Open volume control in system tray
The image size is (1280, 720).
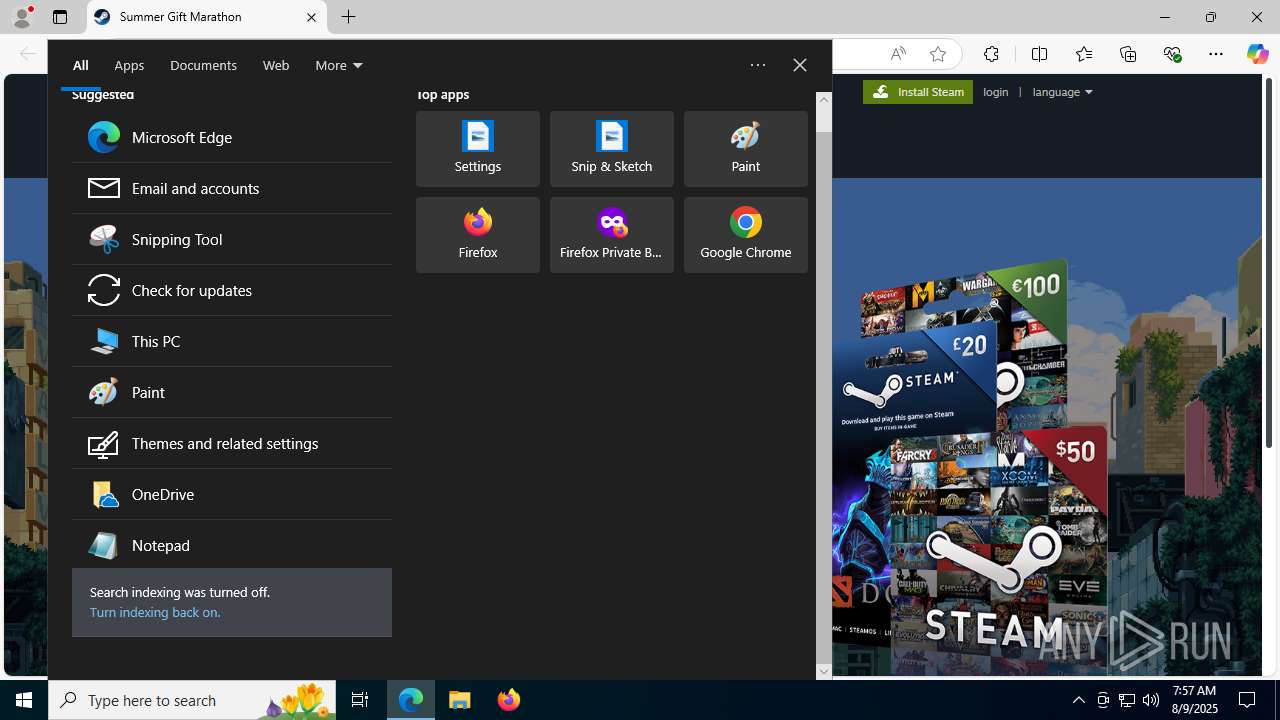(x=1151, y=700)
